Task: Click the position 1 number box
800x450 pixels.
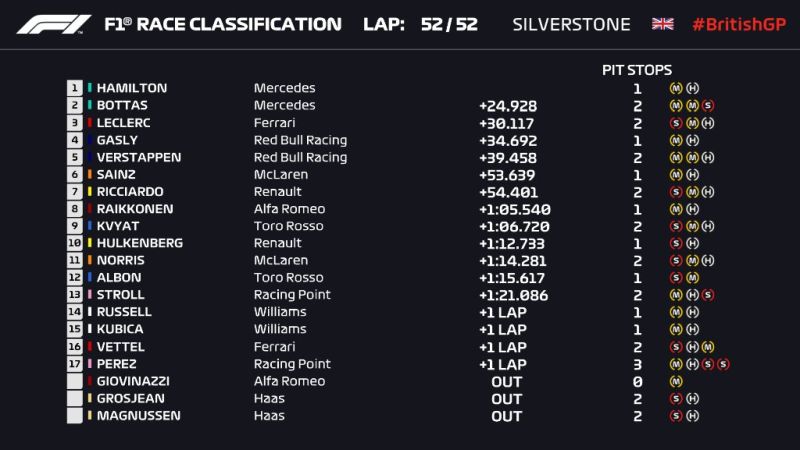Action: 74,88
